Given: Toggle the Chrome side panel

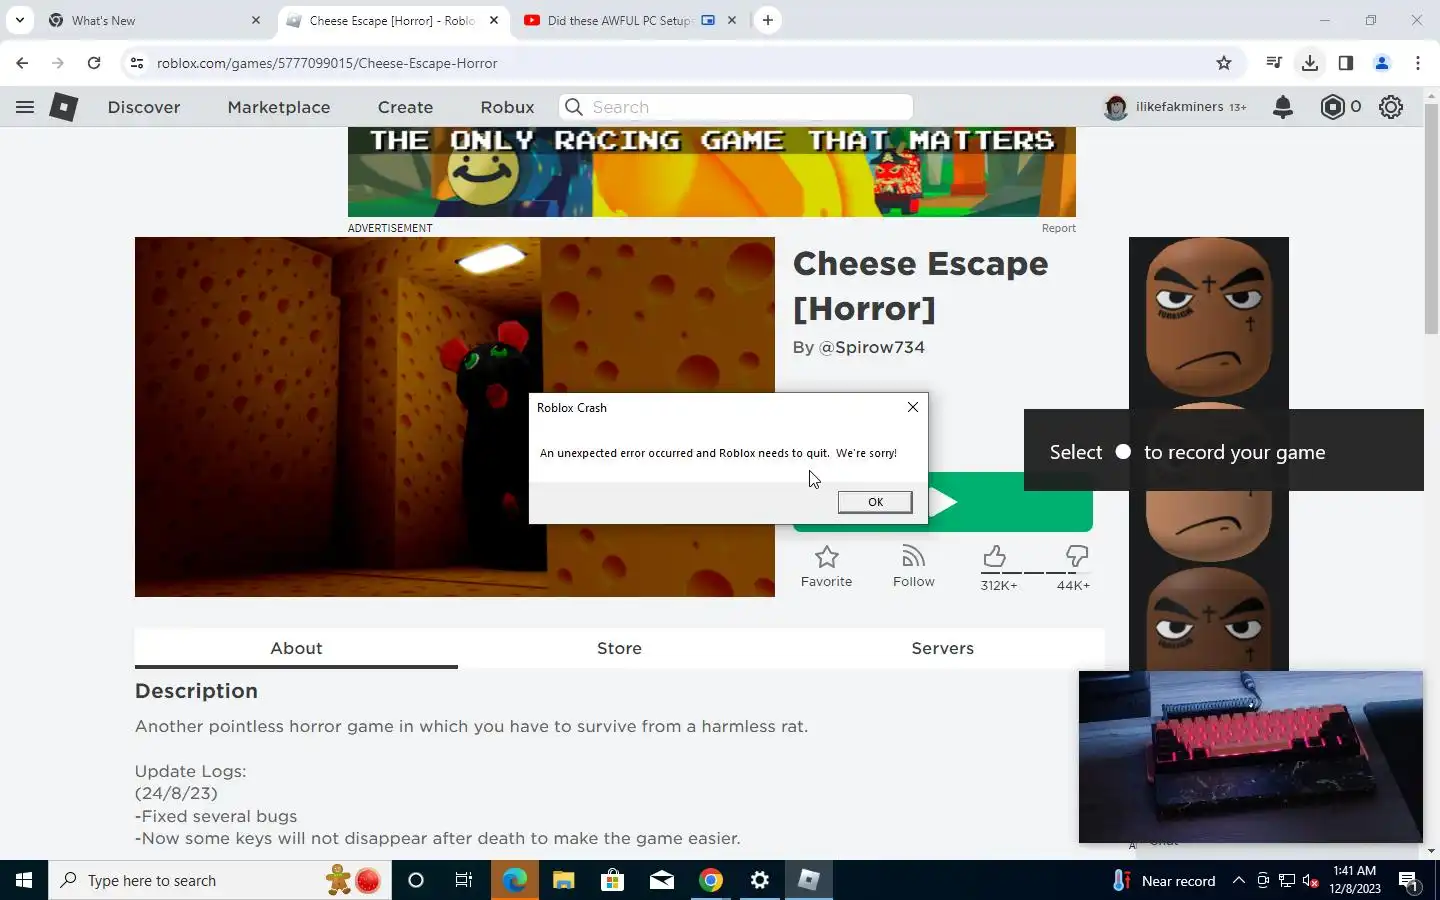Looking at the screenshot, I should (x=1345, y=63).
